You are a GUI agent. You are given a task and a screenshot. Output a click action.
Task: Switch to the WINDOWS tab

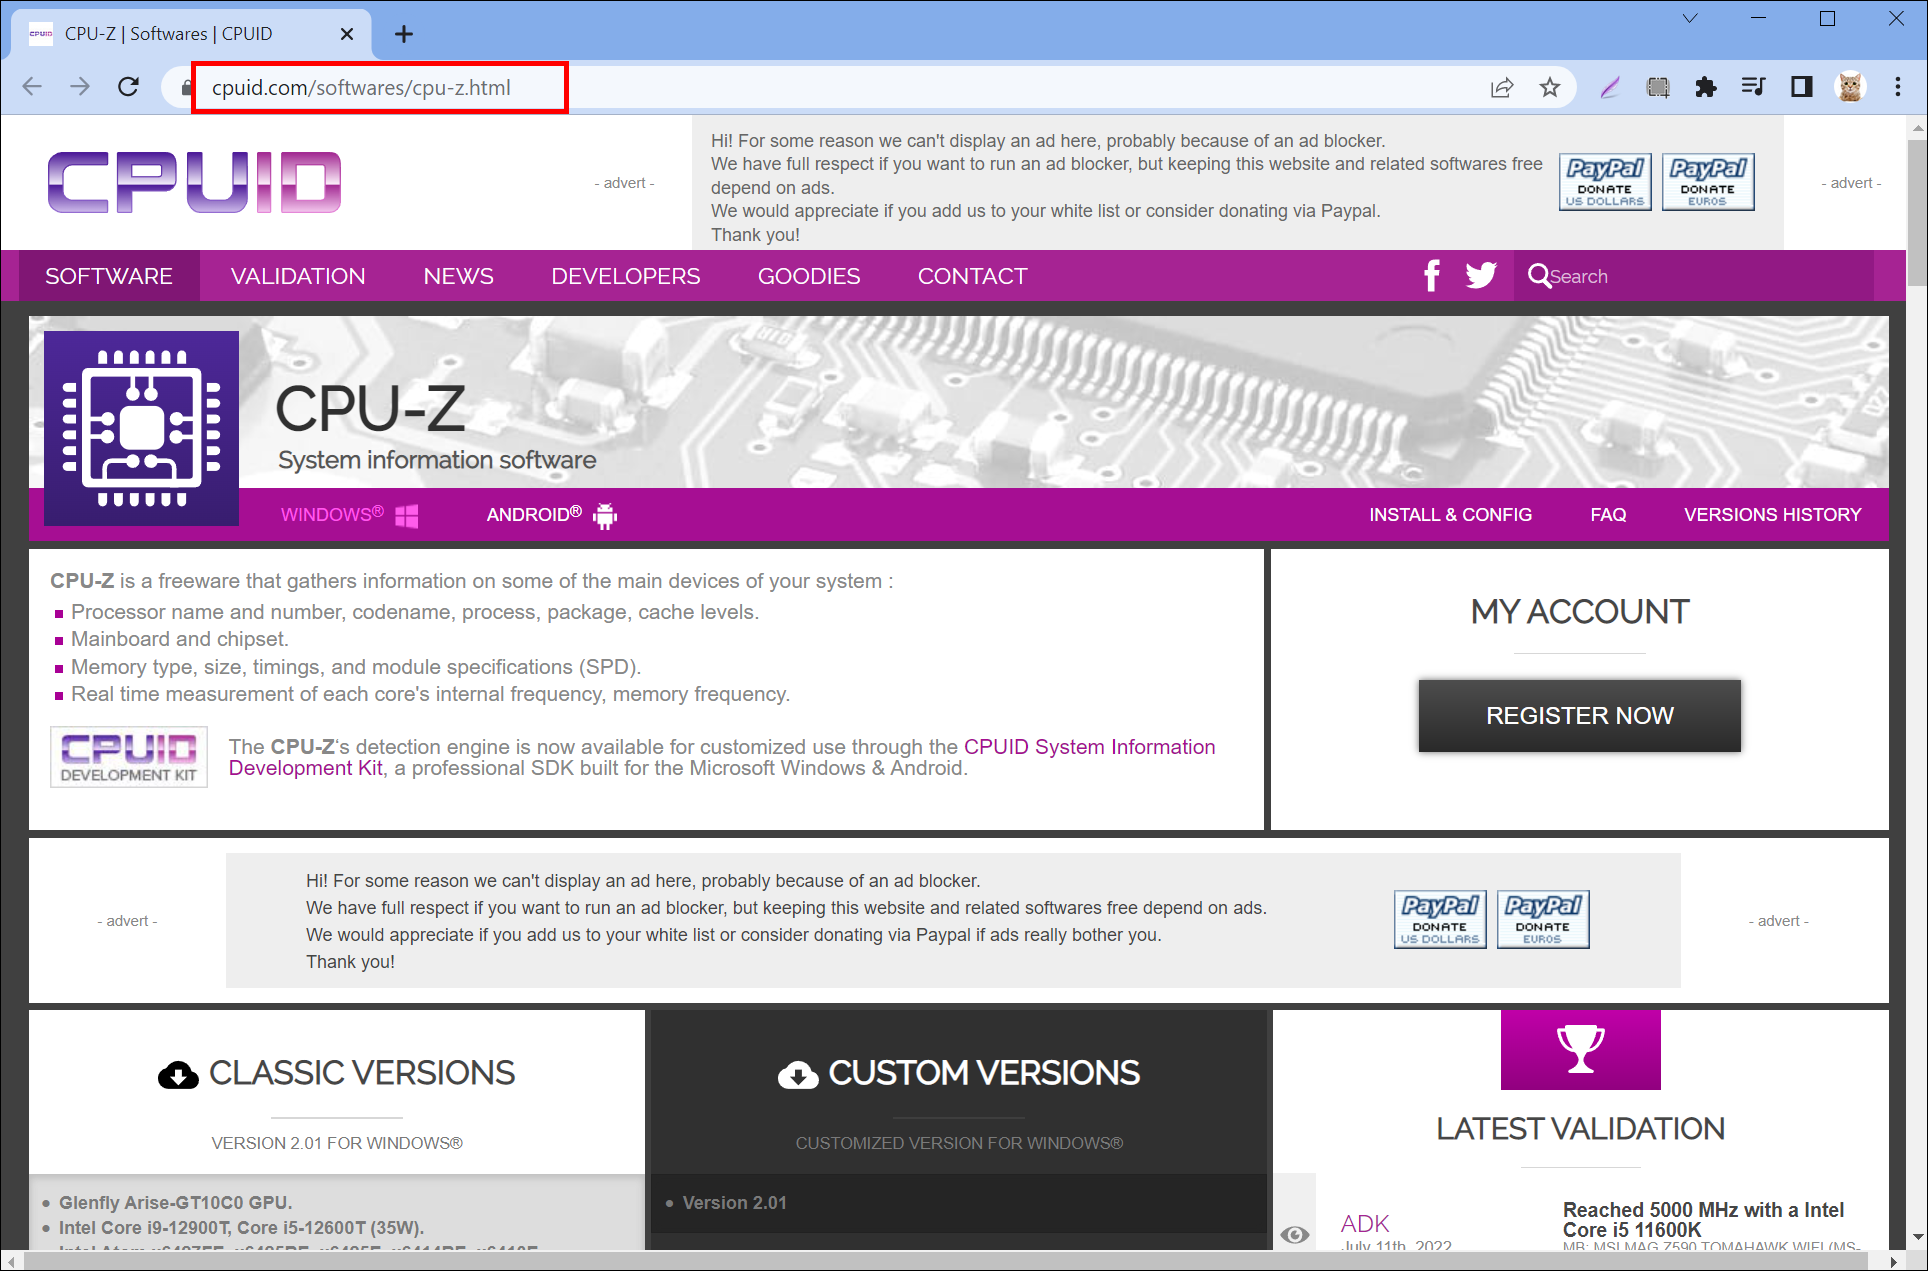pyautogui.click(x=349, y=515)
